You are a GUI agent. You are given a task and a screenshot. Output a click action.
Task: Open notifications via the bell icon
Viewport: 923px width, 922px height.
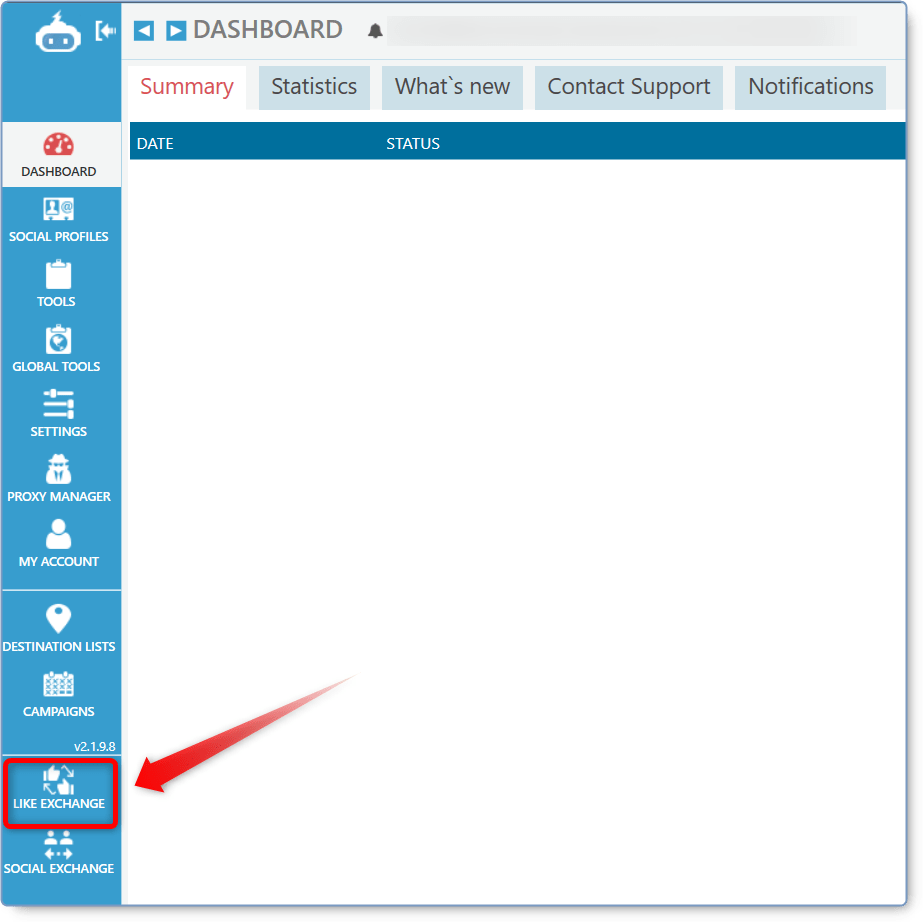point(376,30)
